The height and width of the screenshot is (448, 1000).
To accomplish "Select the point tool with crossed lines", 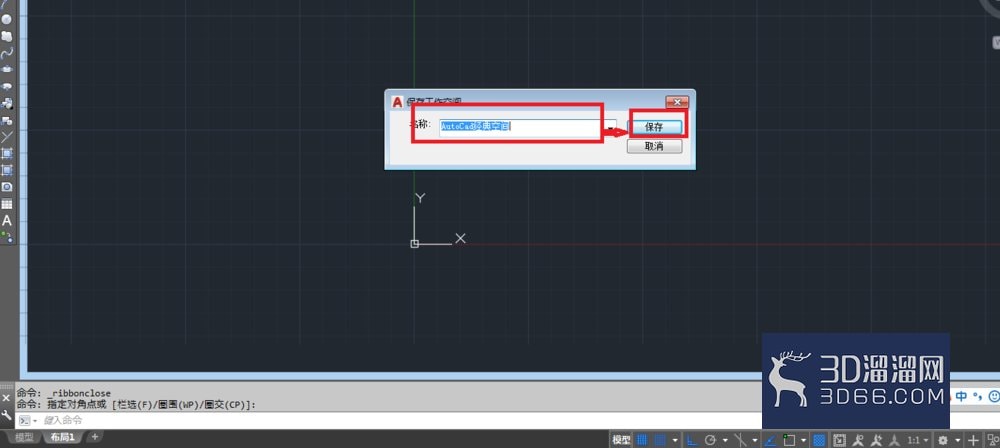I will [7, 136].
